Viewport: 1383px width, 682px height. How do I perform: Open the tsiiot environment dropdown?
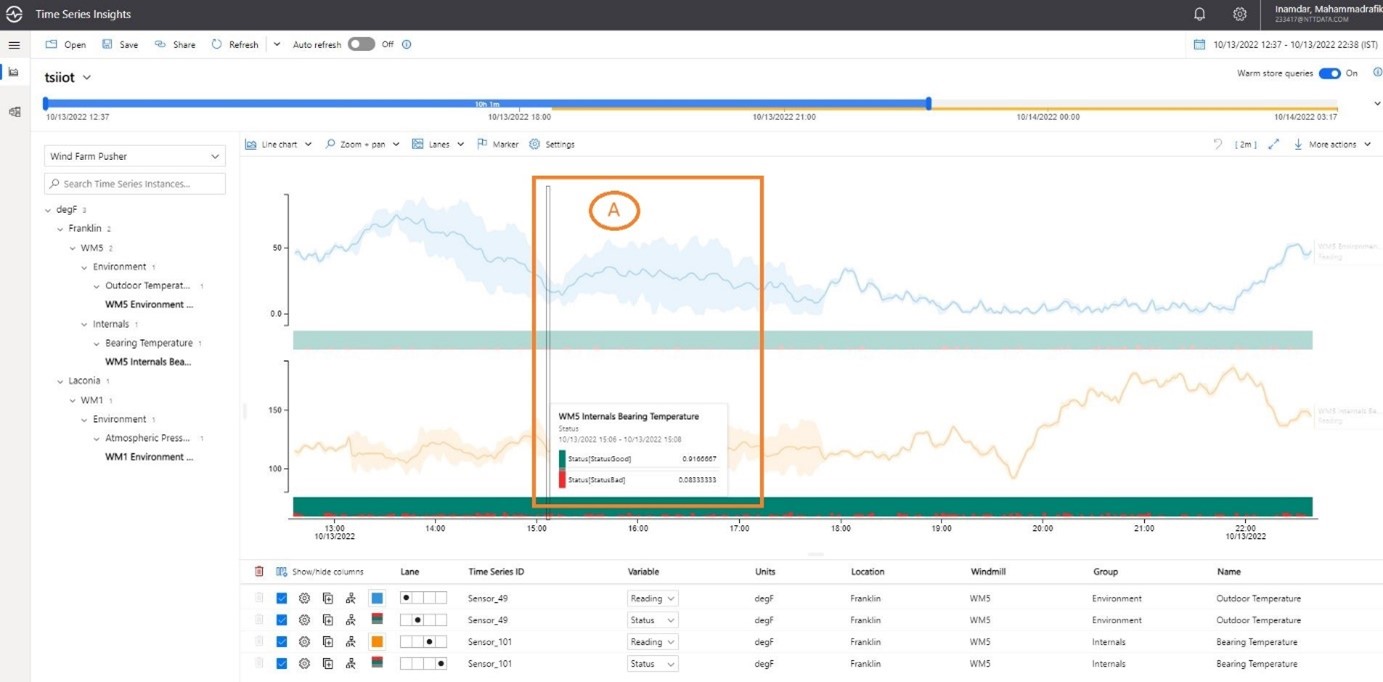click(x=68, y=77)
